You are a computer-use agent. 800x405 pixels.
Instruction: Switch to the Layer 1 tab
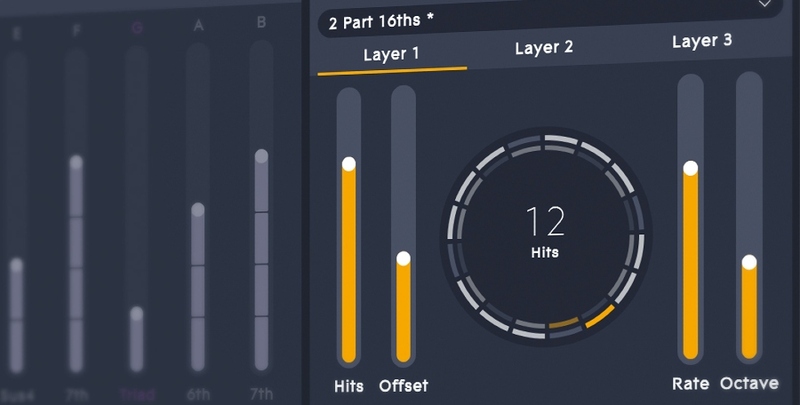(x=392, y=55)
